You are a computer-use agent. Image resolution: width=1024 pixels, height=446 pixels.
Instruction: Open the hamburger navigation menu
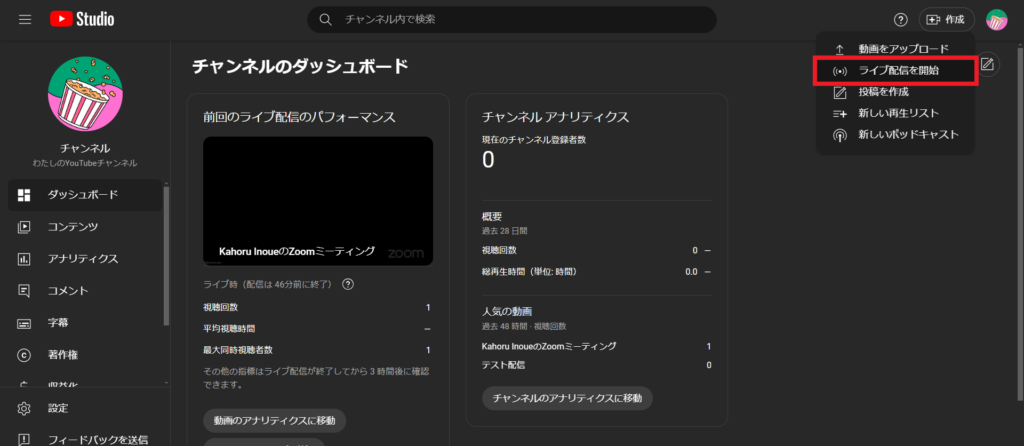click(25, 20)
